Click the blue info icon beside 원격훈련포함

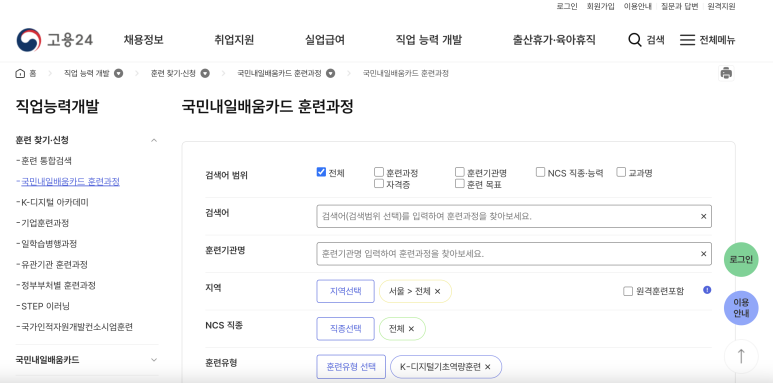pyautogui.click(x=707, y=290)
